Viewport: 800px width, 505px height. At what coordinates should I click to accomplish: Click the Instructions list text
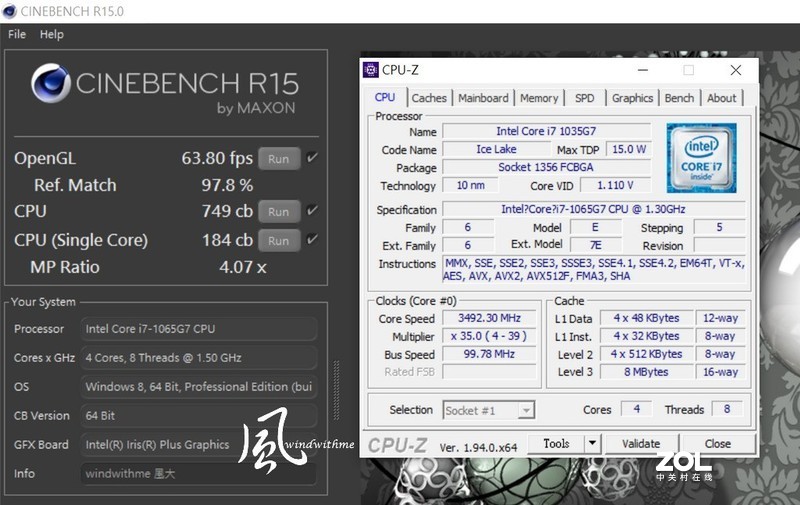click(593, 269)
